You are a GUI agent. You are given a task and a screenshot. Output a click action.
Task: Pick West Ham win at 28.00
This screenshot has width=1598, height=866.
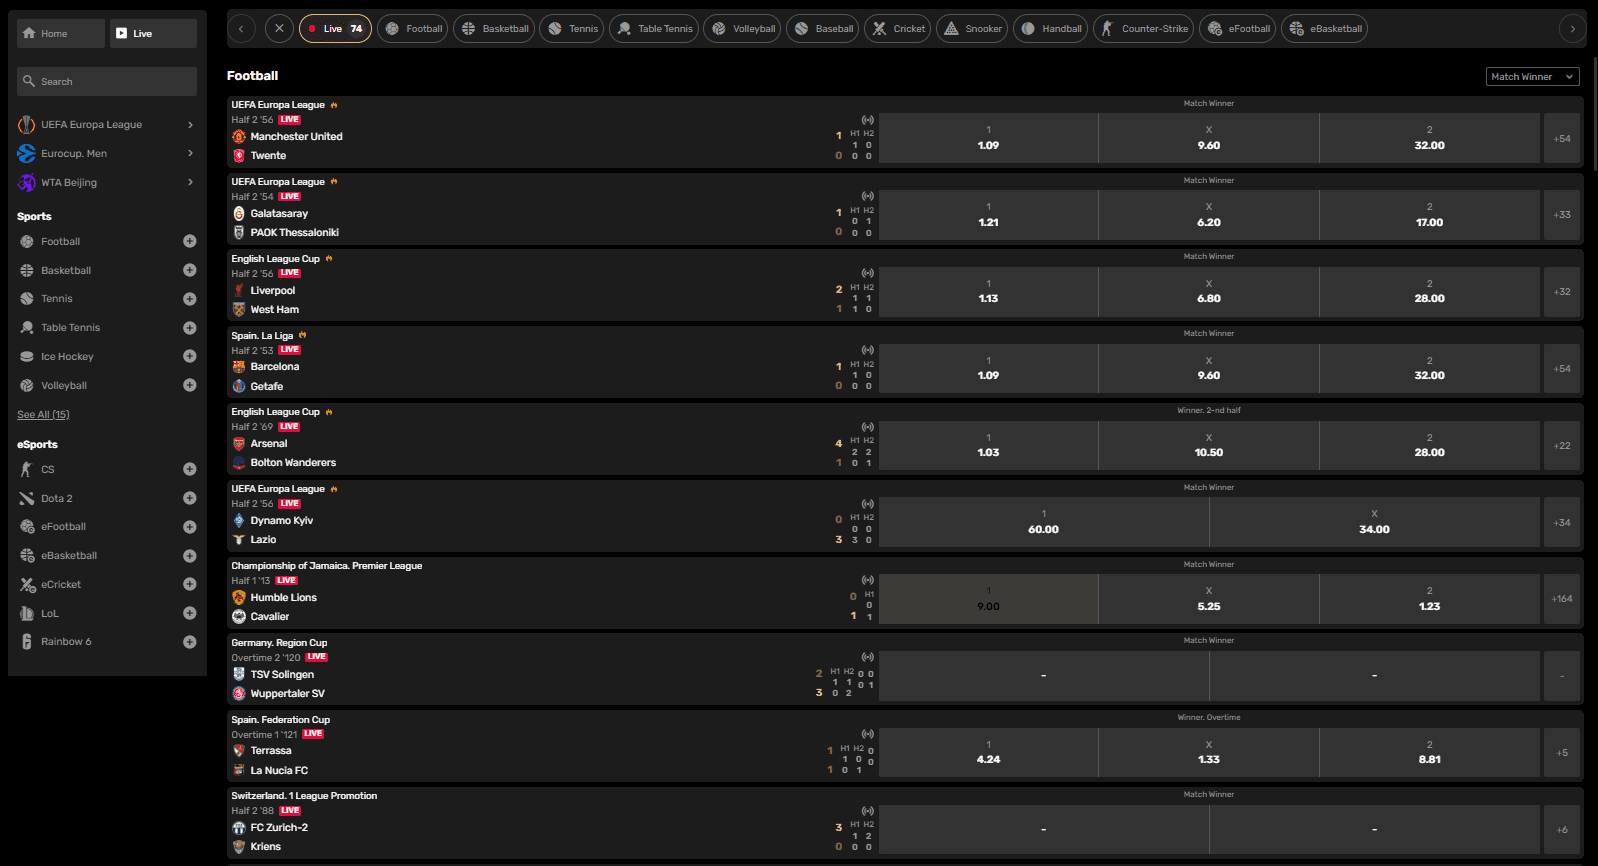[x=1430, y=291]
